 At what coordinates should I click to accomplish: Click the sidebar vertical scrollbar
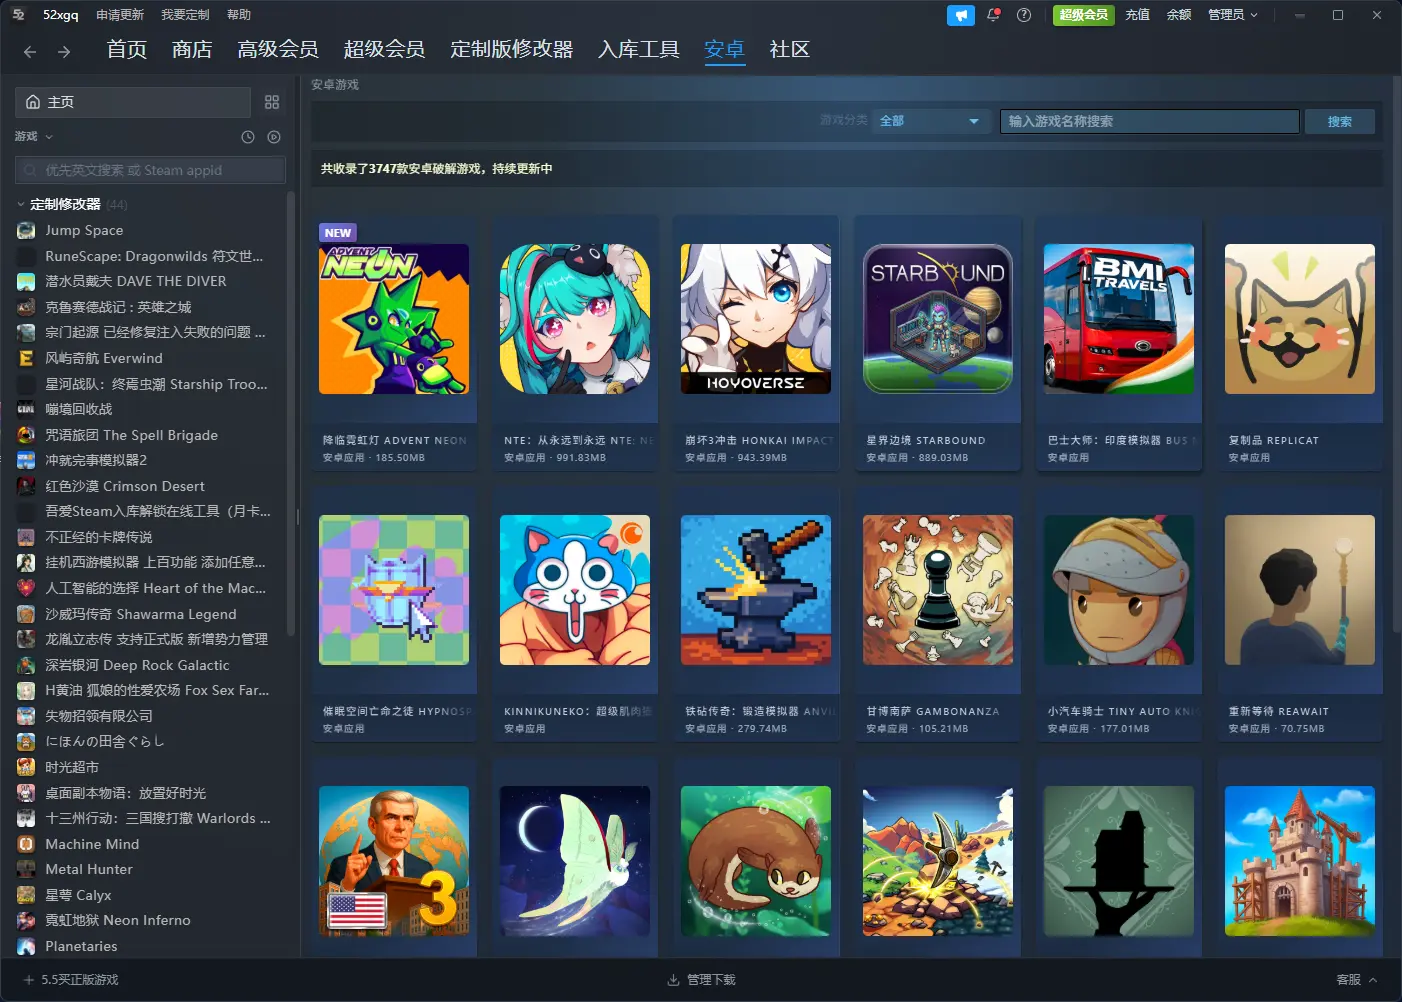291,412
